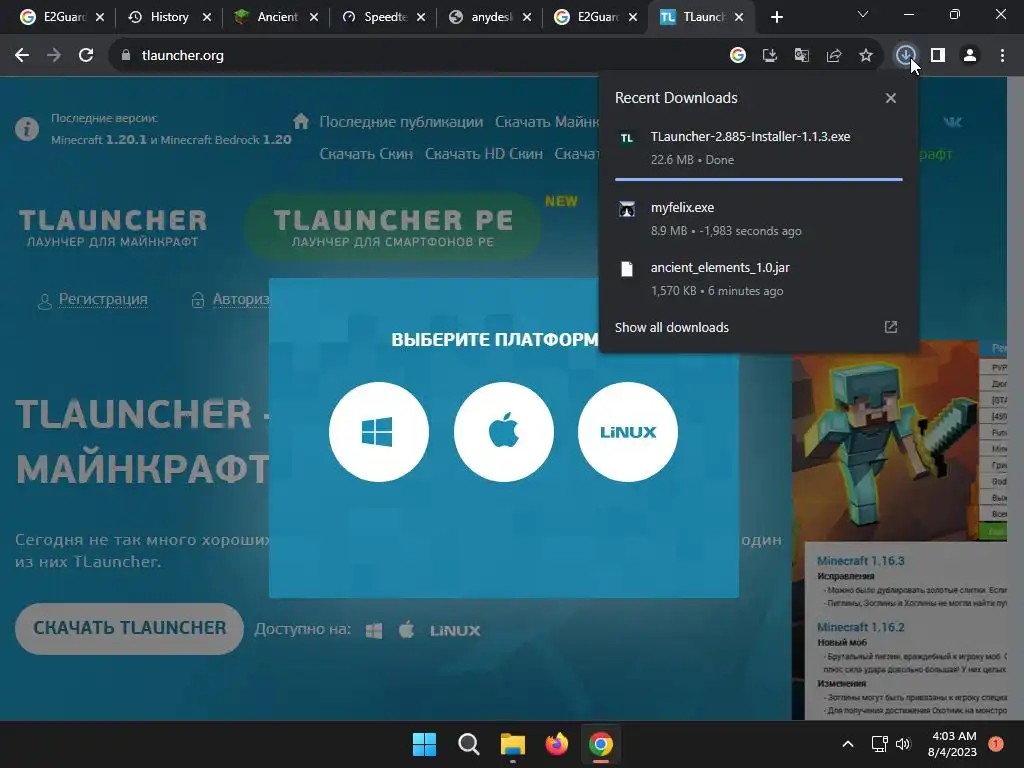The image size is (1024, 768).
Task: Open myfelix.exe download entry
Action: point(759,219)
